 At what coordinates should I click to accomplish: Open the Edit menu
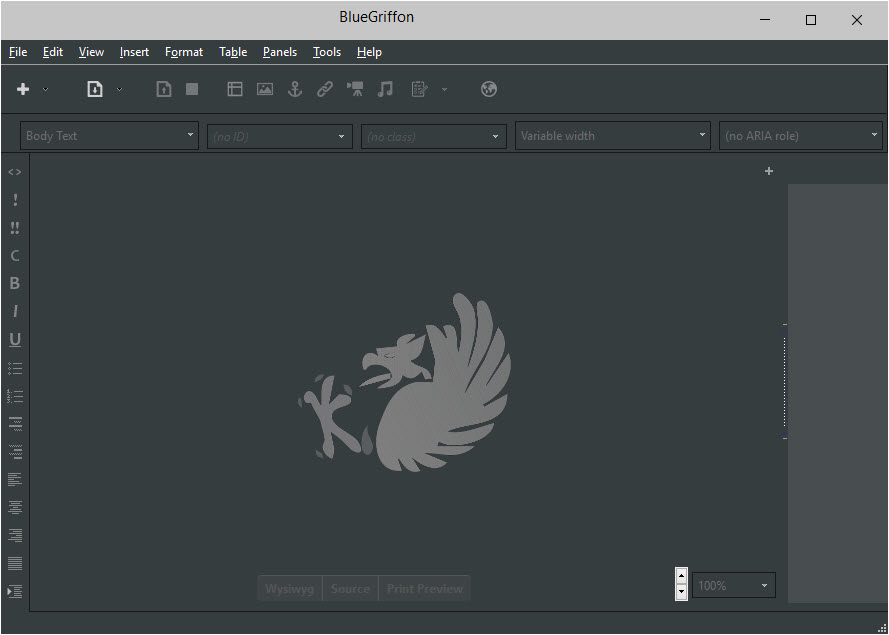pos(53,52)
